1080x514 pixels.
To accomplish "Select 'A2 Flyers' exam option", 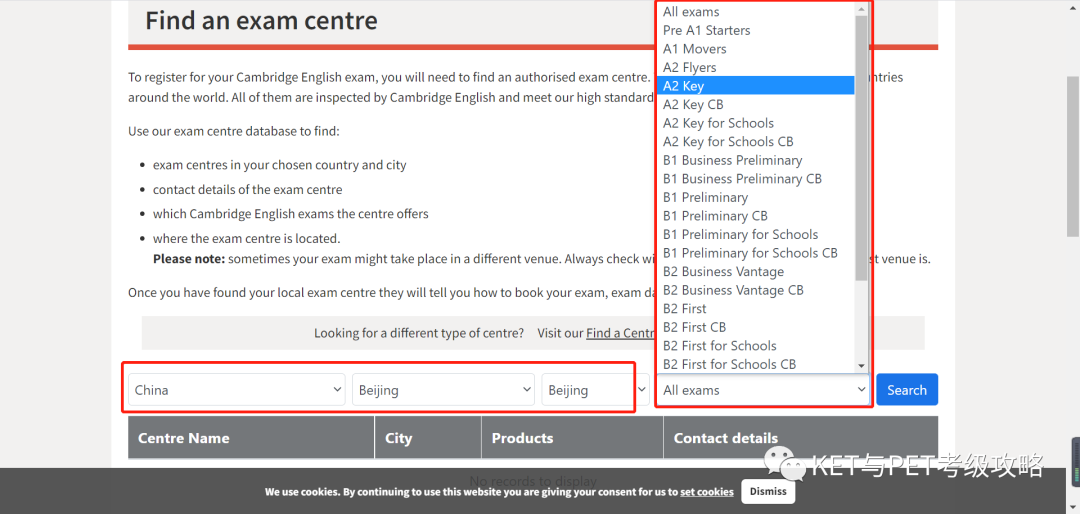I will [x=756, y=68].
